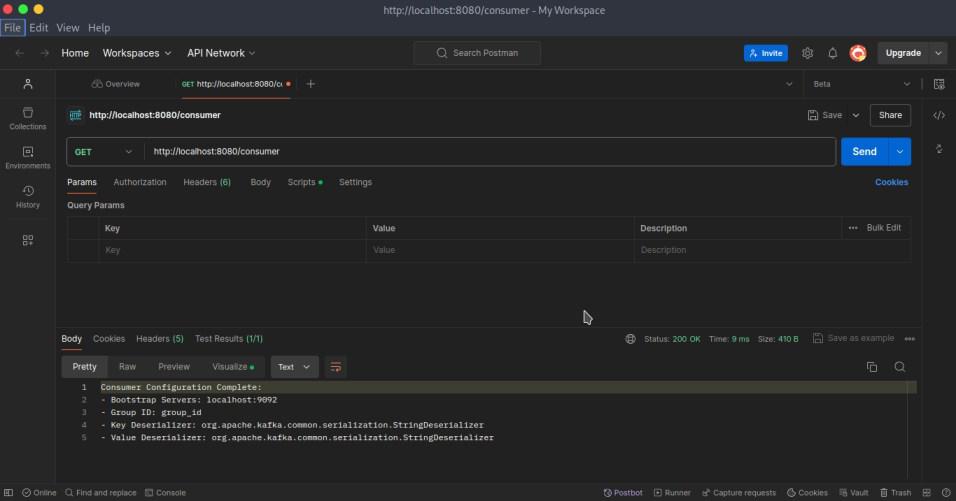Image resolution: width=956 pixels, height=501 pixels.
Task: Open the Workspaces dropdown
Action: (137, 53)
